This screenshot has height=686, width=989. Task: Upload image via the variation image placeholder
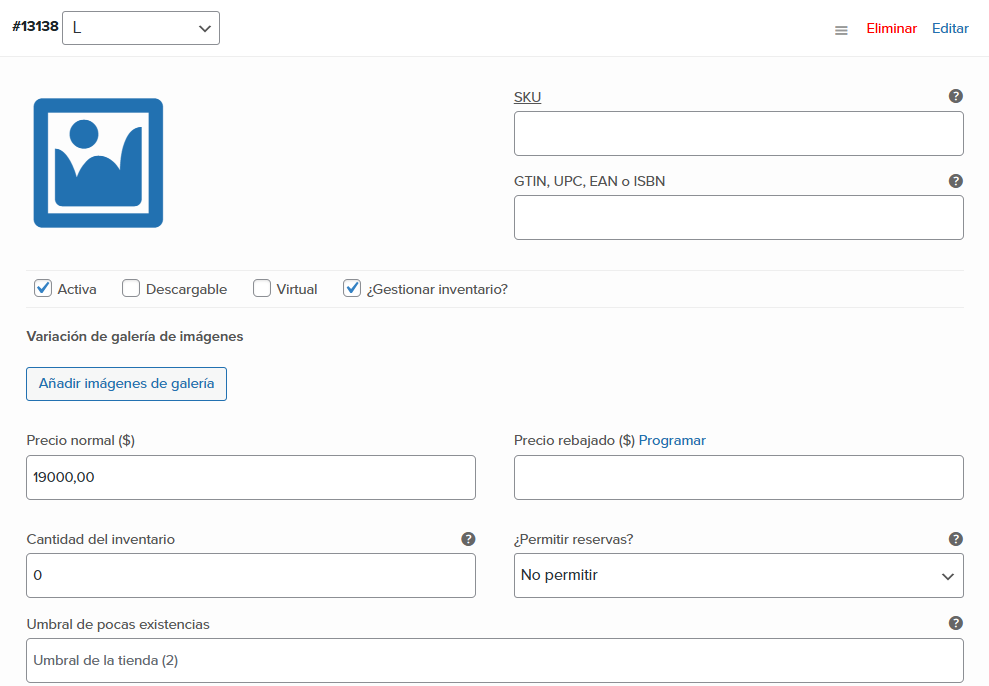(x=98, y=163)
